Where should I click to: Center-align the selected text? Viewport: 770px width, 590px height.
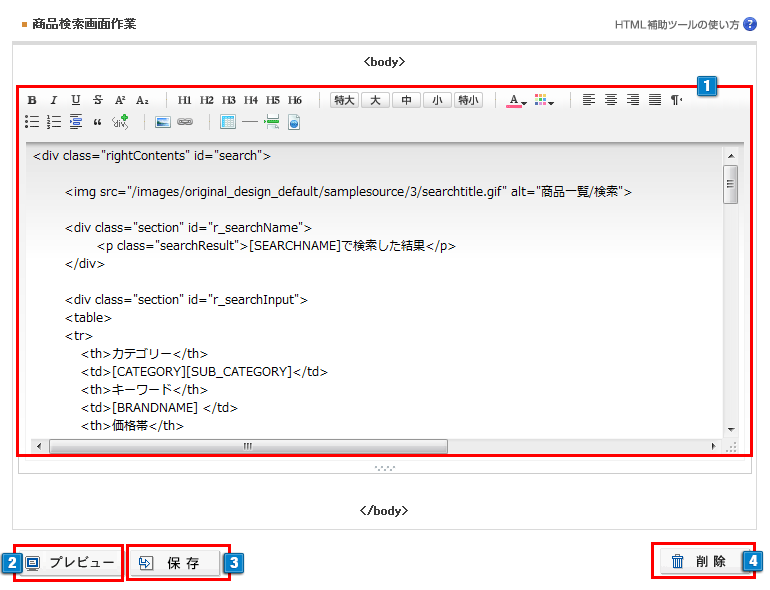click(x=611, y=100)
